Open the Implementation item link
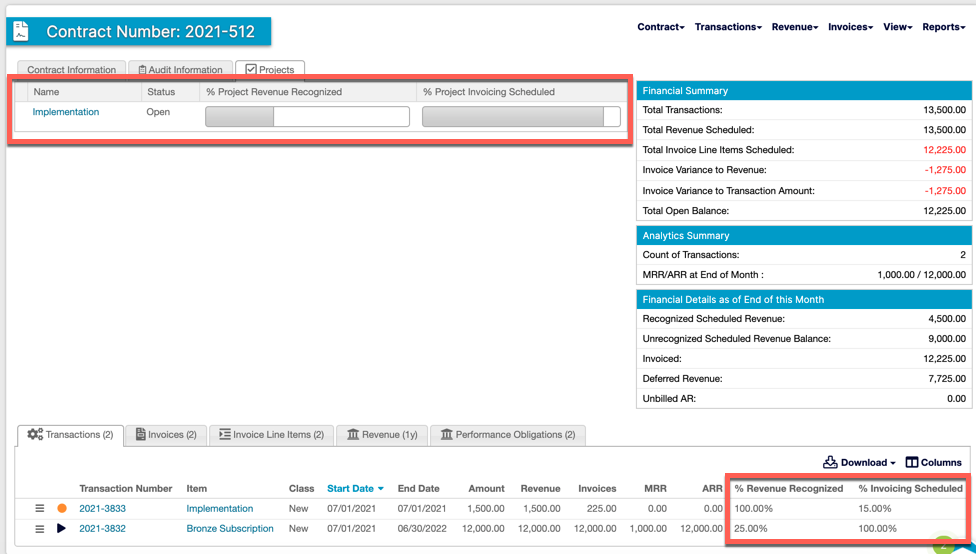Screen dimensions: 976x554 click(x=220, y=509)
